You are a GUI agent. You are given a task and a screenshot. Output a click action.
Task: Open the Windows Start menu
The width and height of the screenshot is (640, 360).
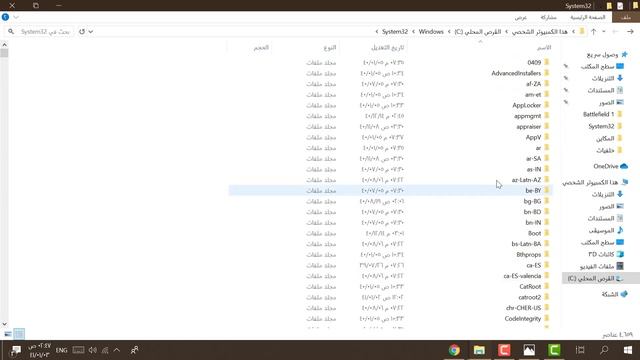628,350
